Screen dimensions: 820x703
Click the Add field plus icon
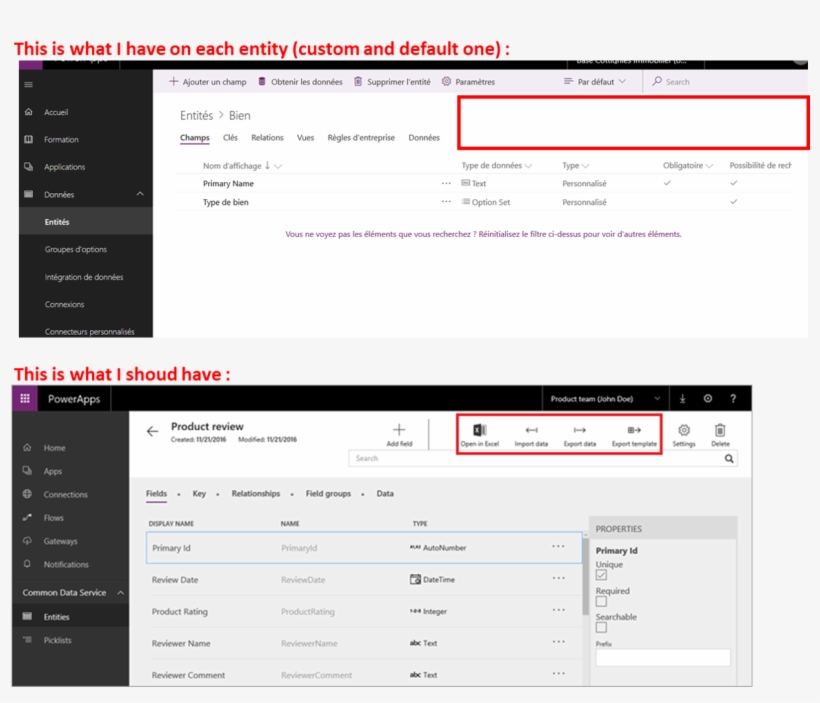pos(399,429)
